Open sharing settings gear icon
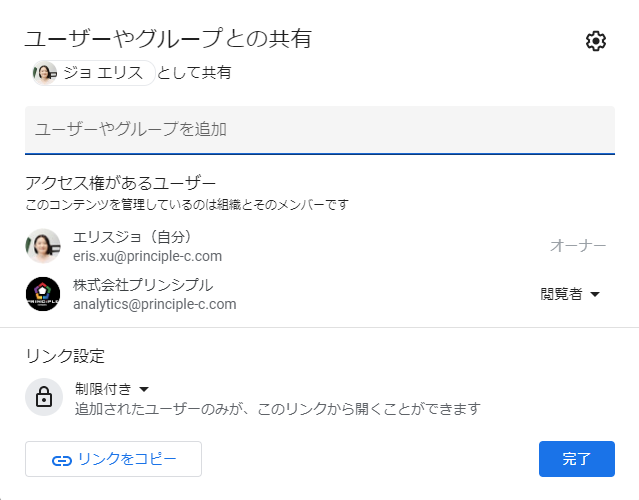639x500 pixels. (x=596, y=41)
